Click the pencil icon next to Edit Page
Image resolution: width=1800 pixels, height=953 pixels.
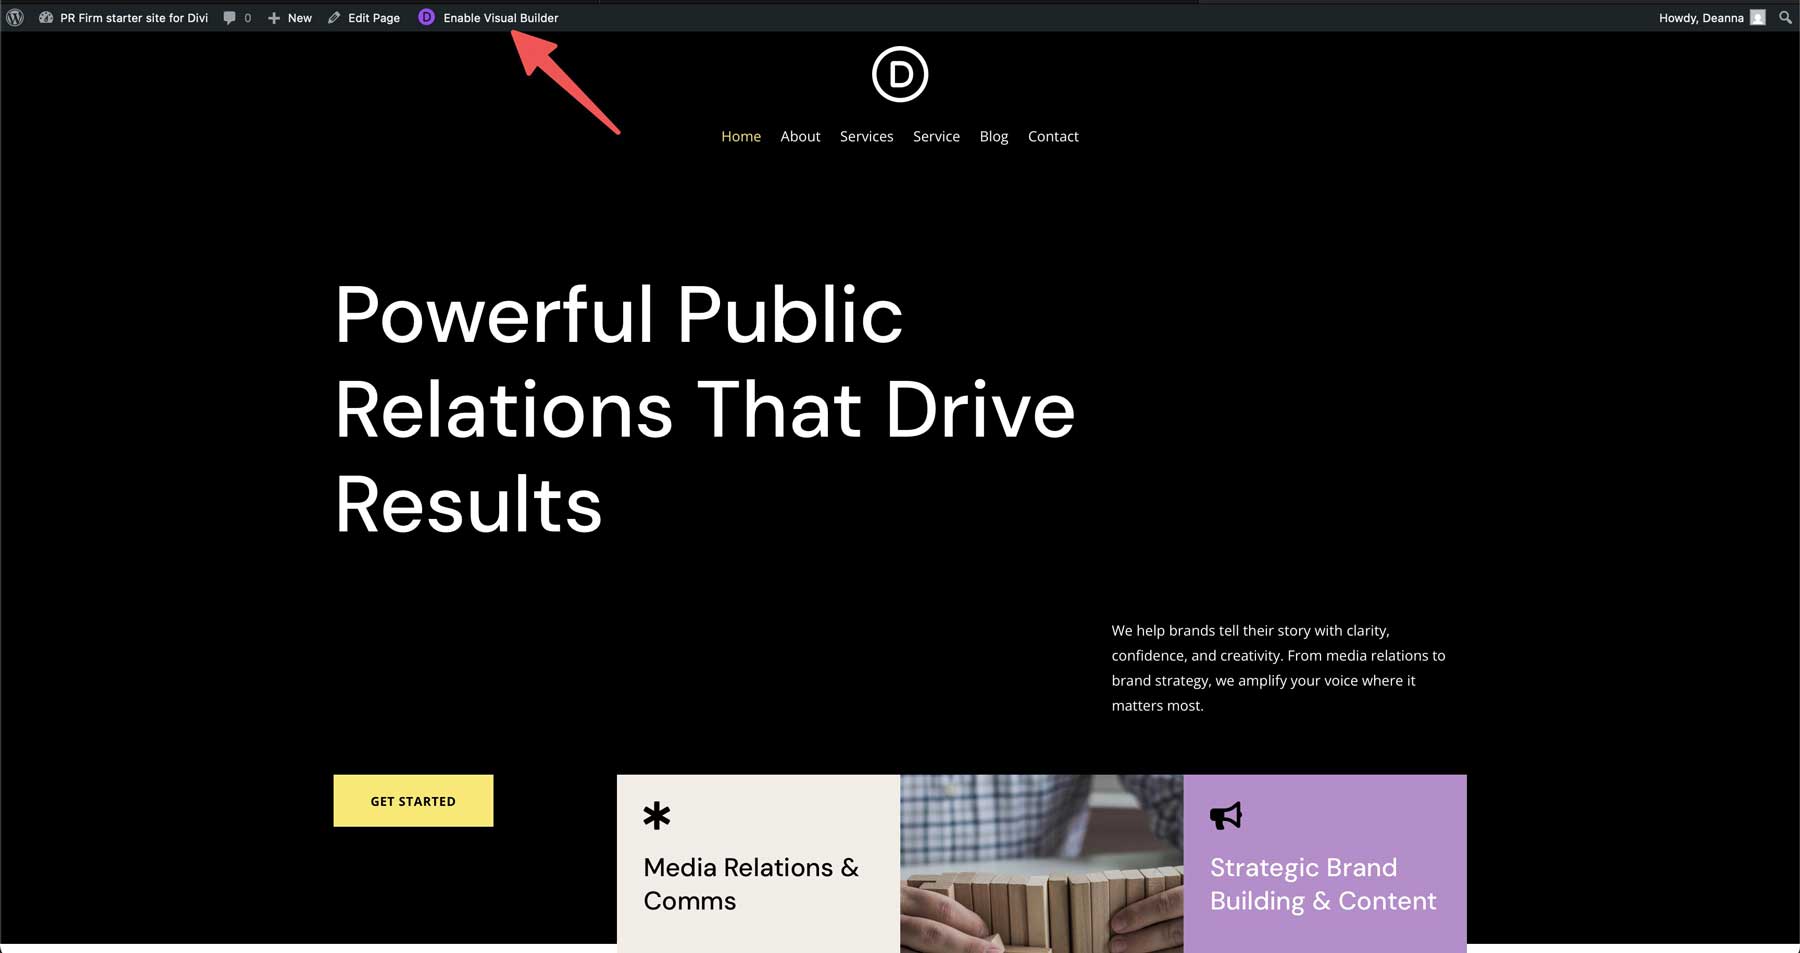(x=333, y=17)
